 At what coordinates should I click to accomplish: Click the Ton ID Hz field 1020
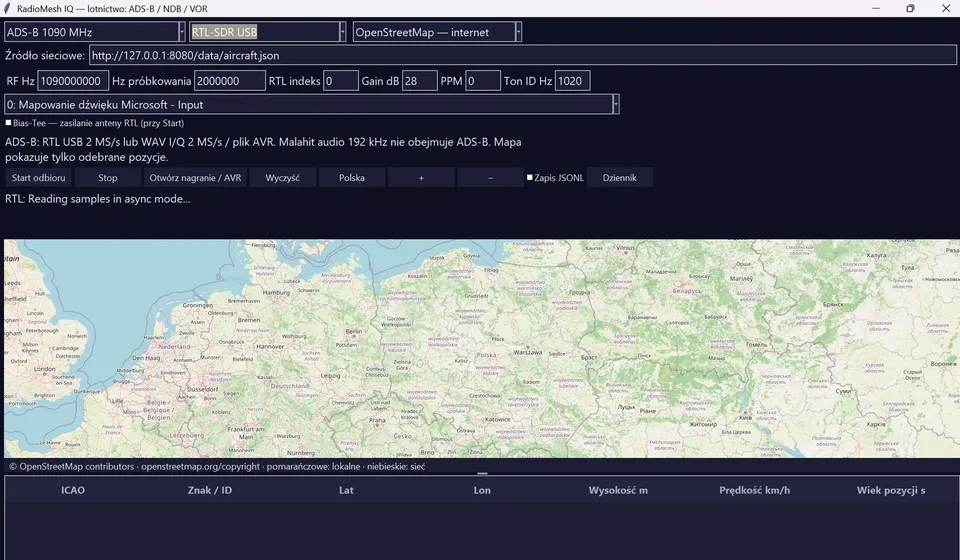572,81
